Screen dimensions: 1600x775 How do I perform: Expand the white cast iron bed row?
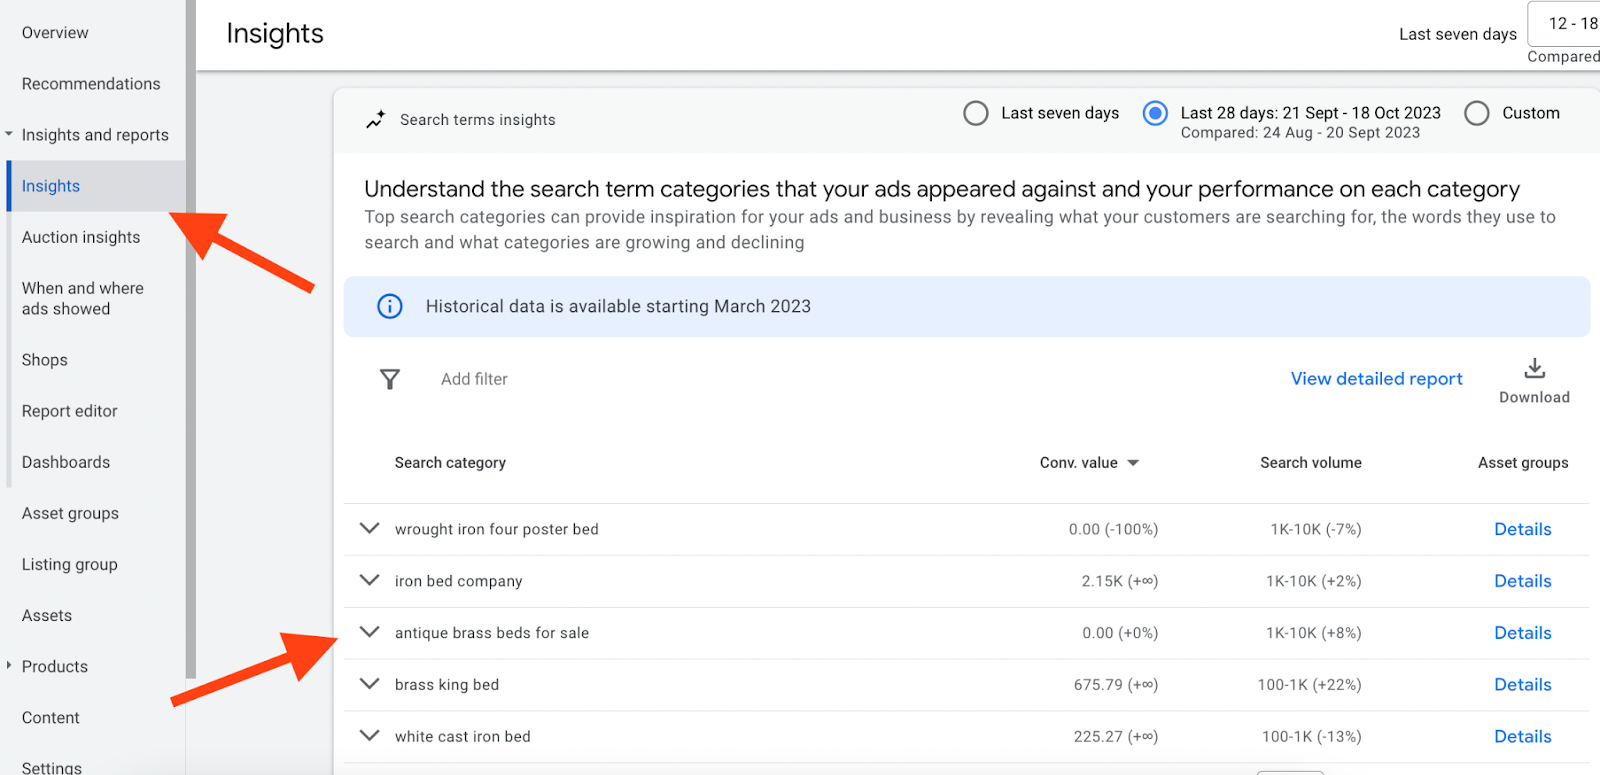point(370,736)
